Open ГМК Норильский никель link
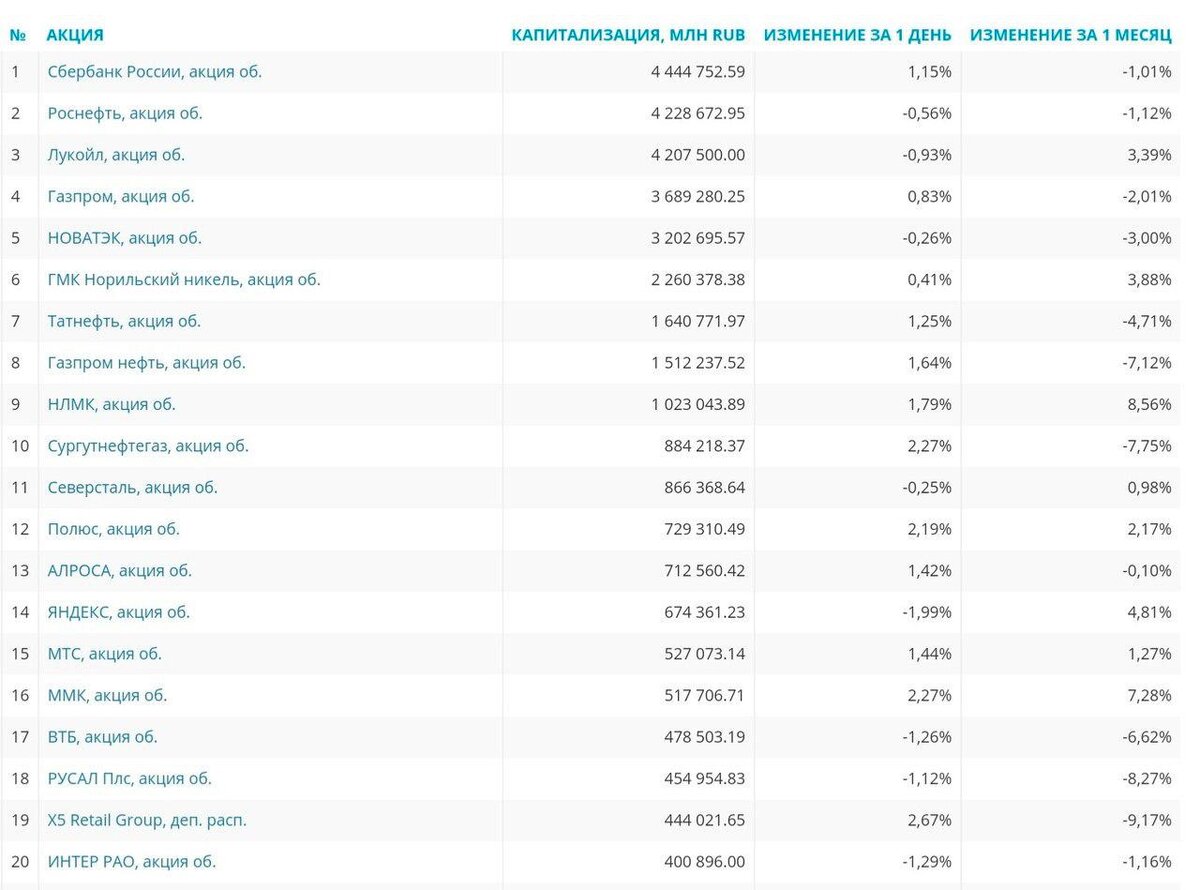This screenshot has width=1200, height=890. pyautogui.click(x=184, y=280)
